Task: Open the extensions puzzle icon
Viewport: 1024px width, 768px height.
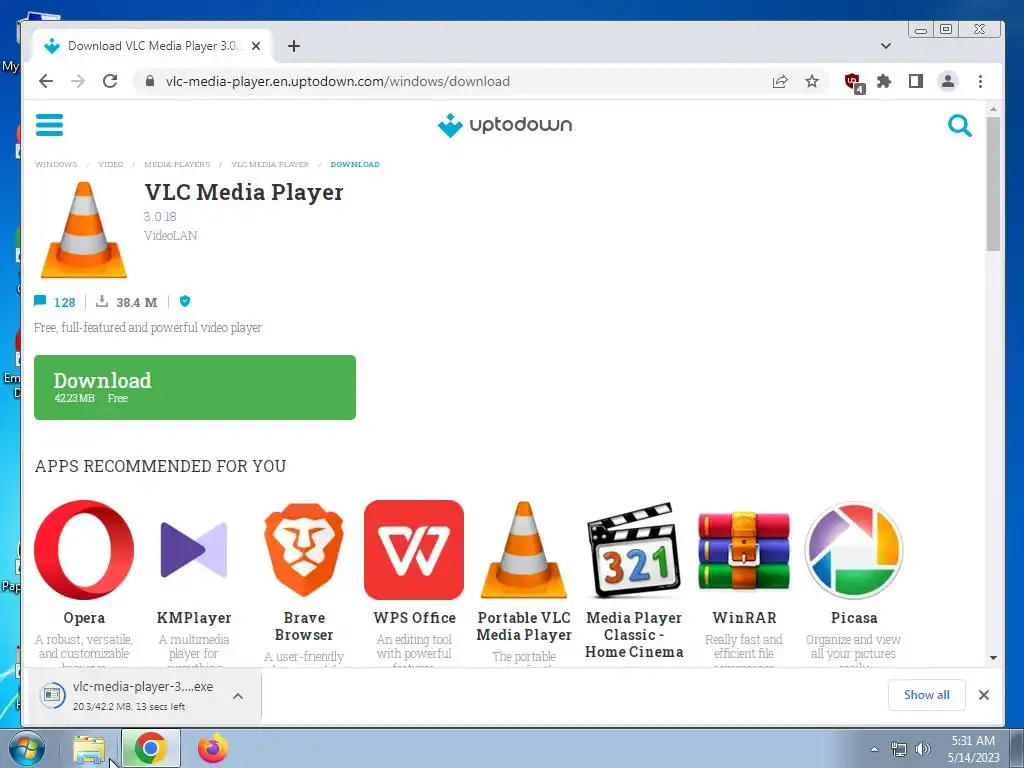Action: pyautogui.click(x=884, y=82)
